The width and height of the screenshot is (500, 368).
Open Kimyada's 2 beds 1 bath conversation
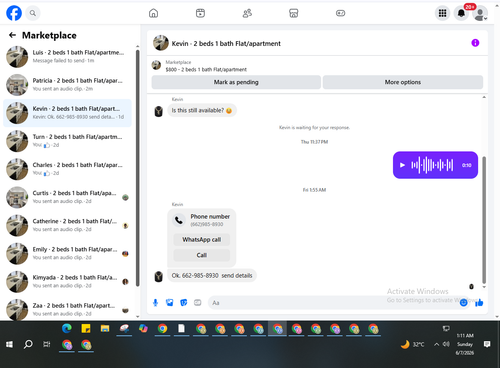pyautogui.click(x=67, y=282)
